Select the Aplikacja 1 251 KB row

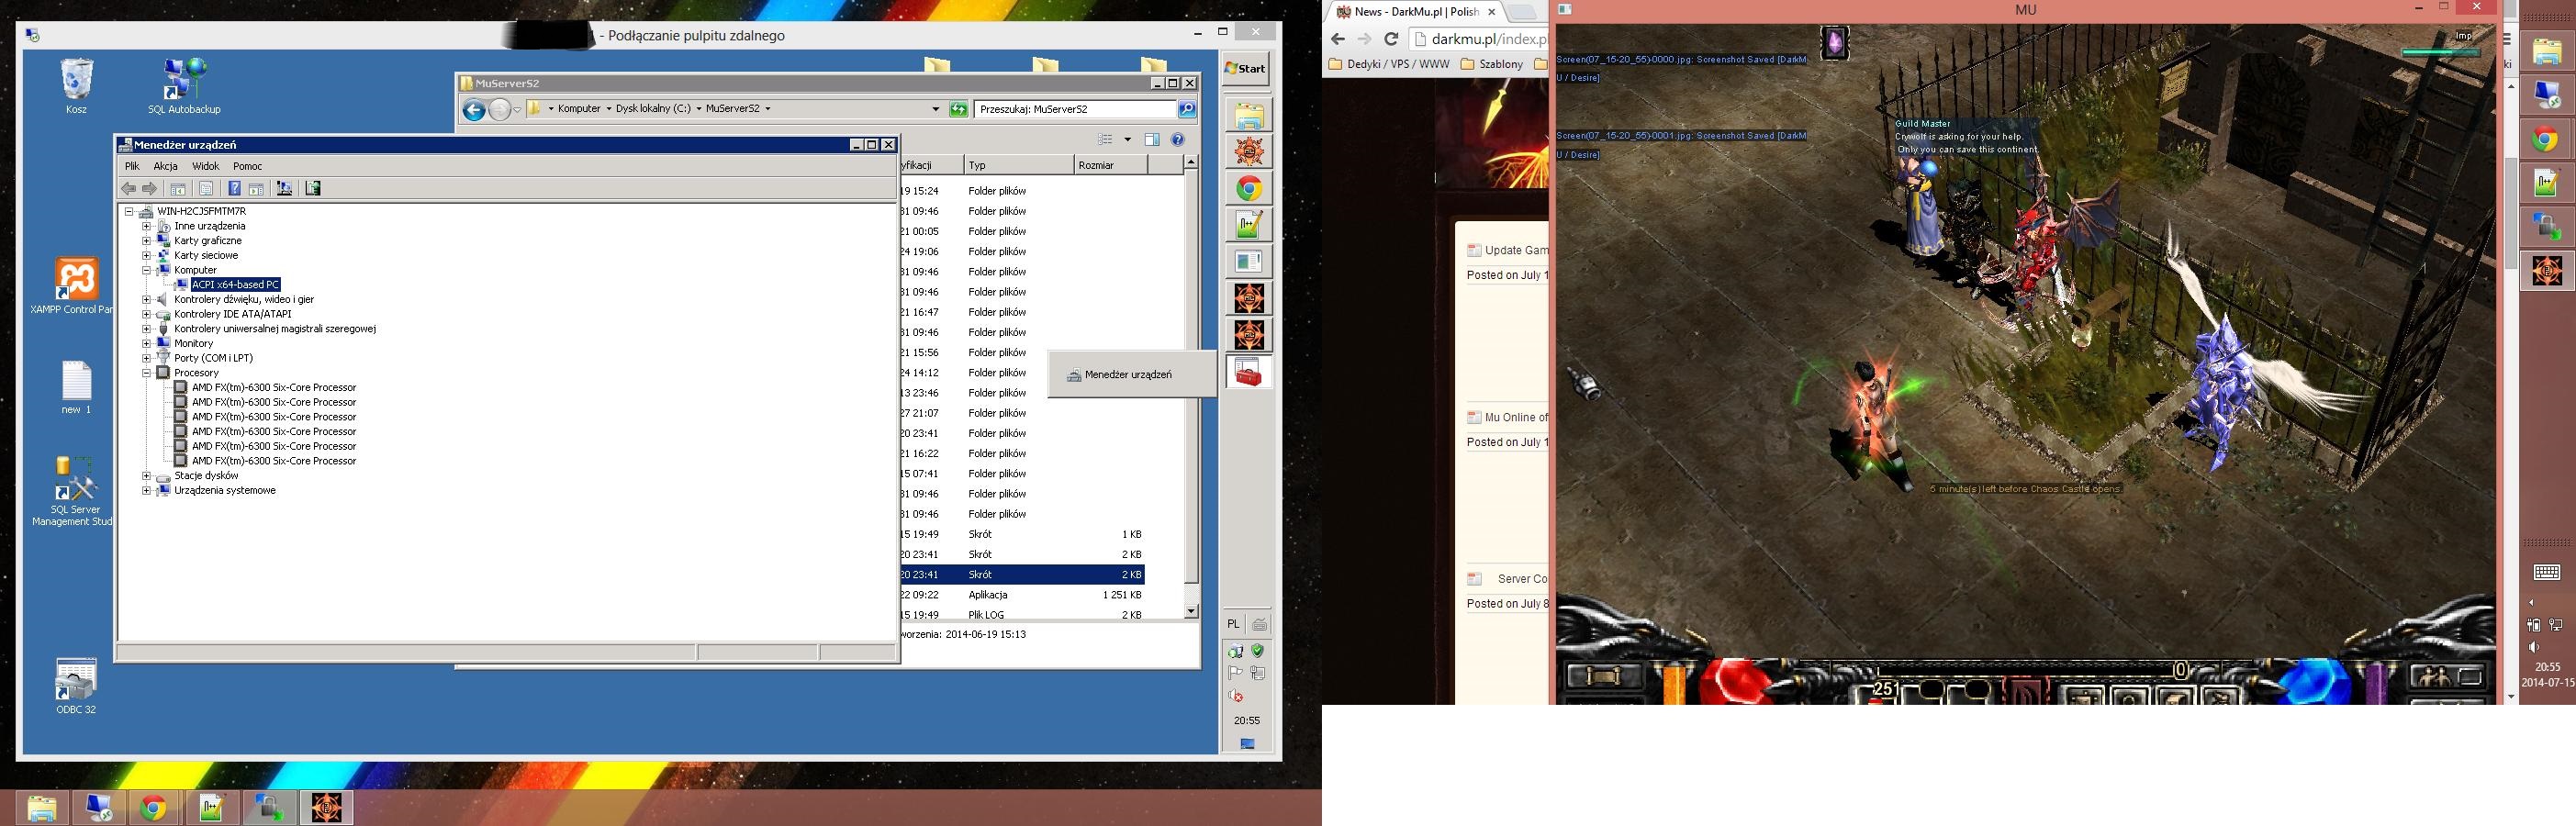(x=1022, y=595)
